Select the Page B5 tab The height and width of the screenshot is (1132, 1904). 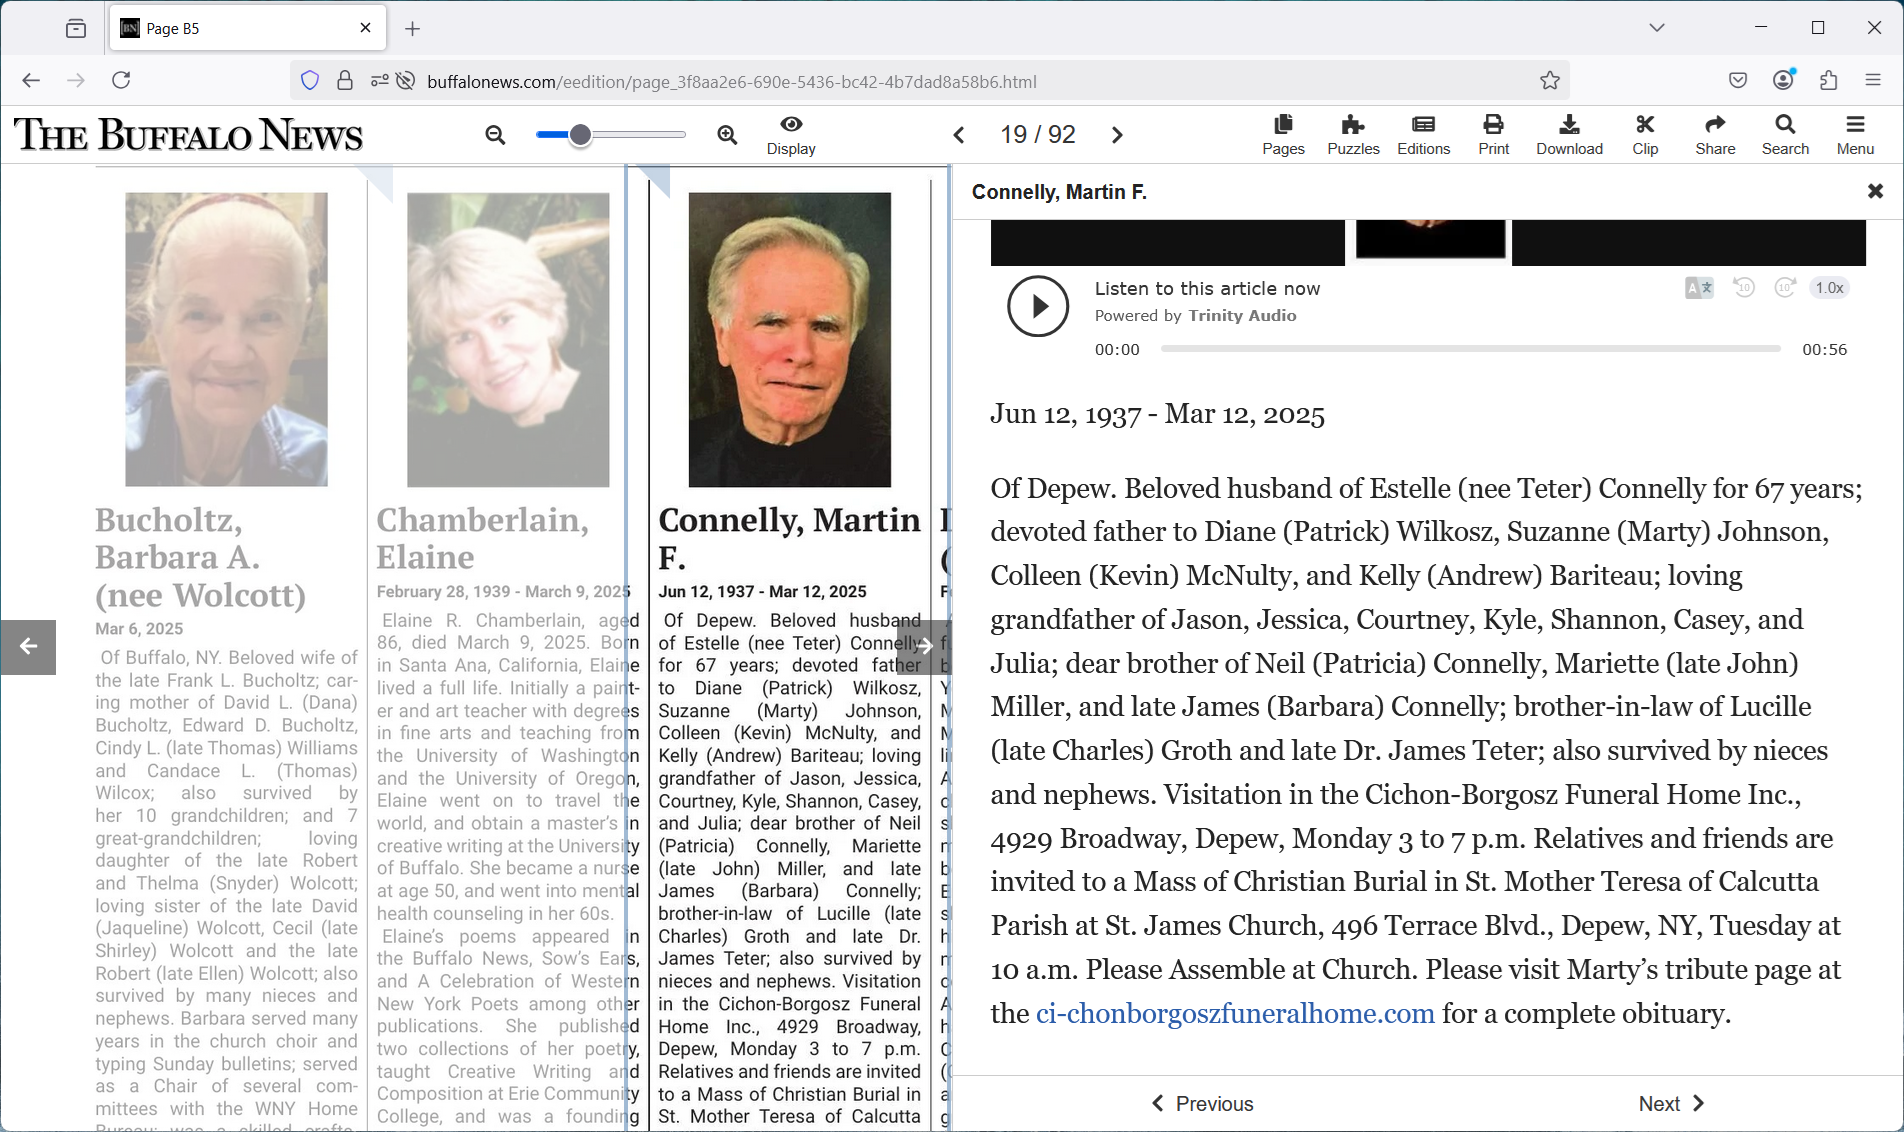point(247,29)
